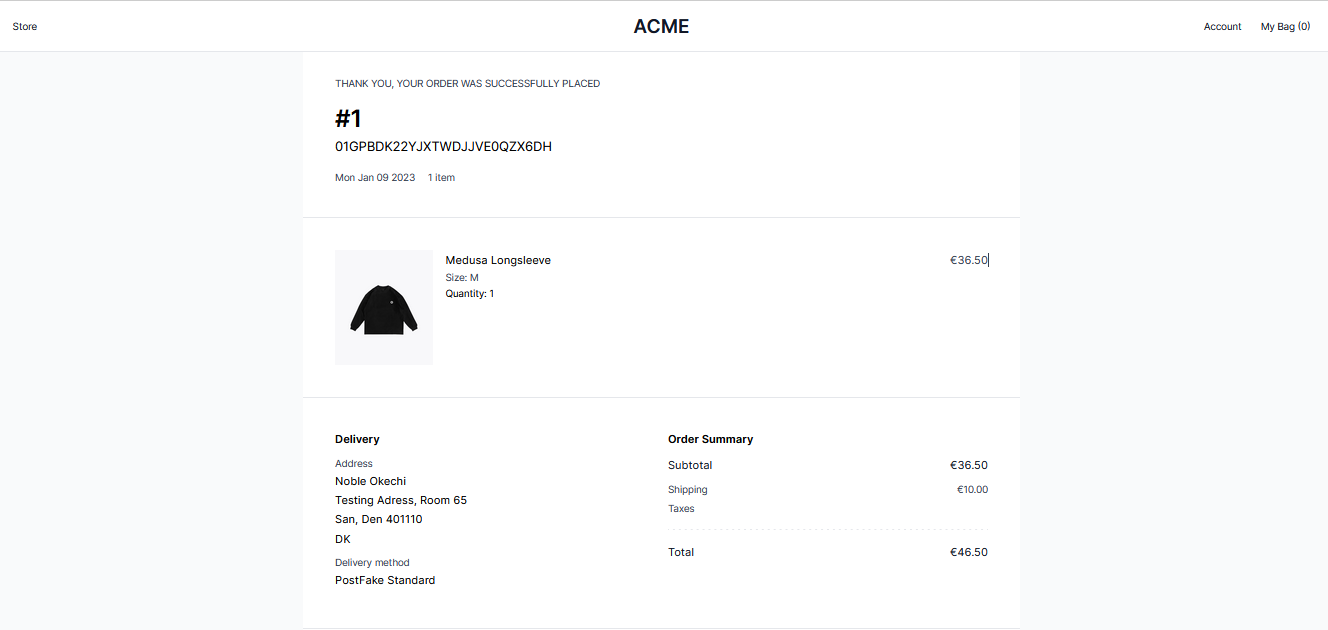This screenshot has height=630, width=1328.
Task: Click the customer name Noble Okechi
Action: tap(370, 481)
